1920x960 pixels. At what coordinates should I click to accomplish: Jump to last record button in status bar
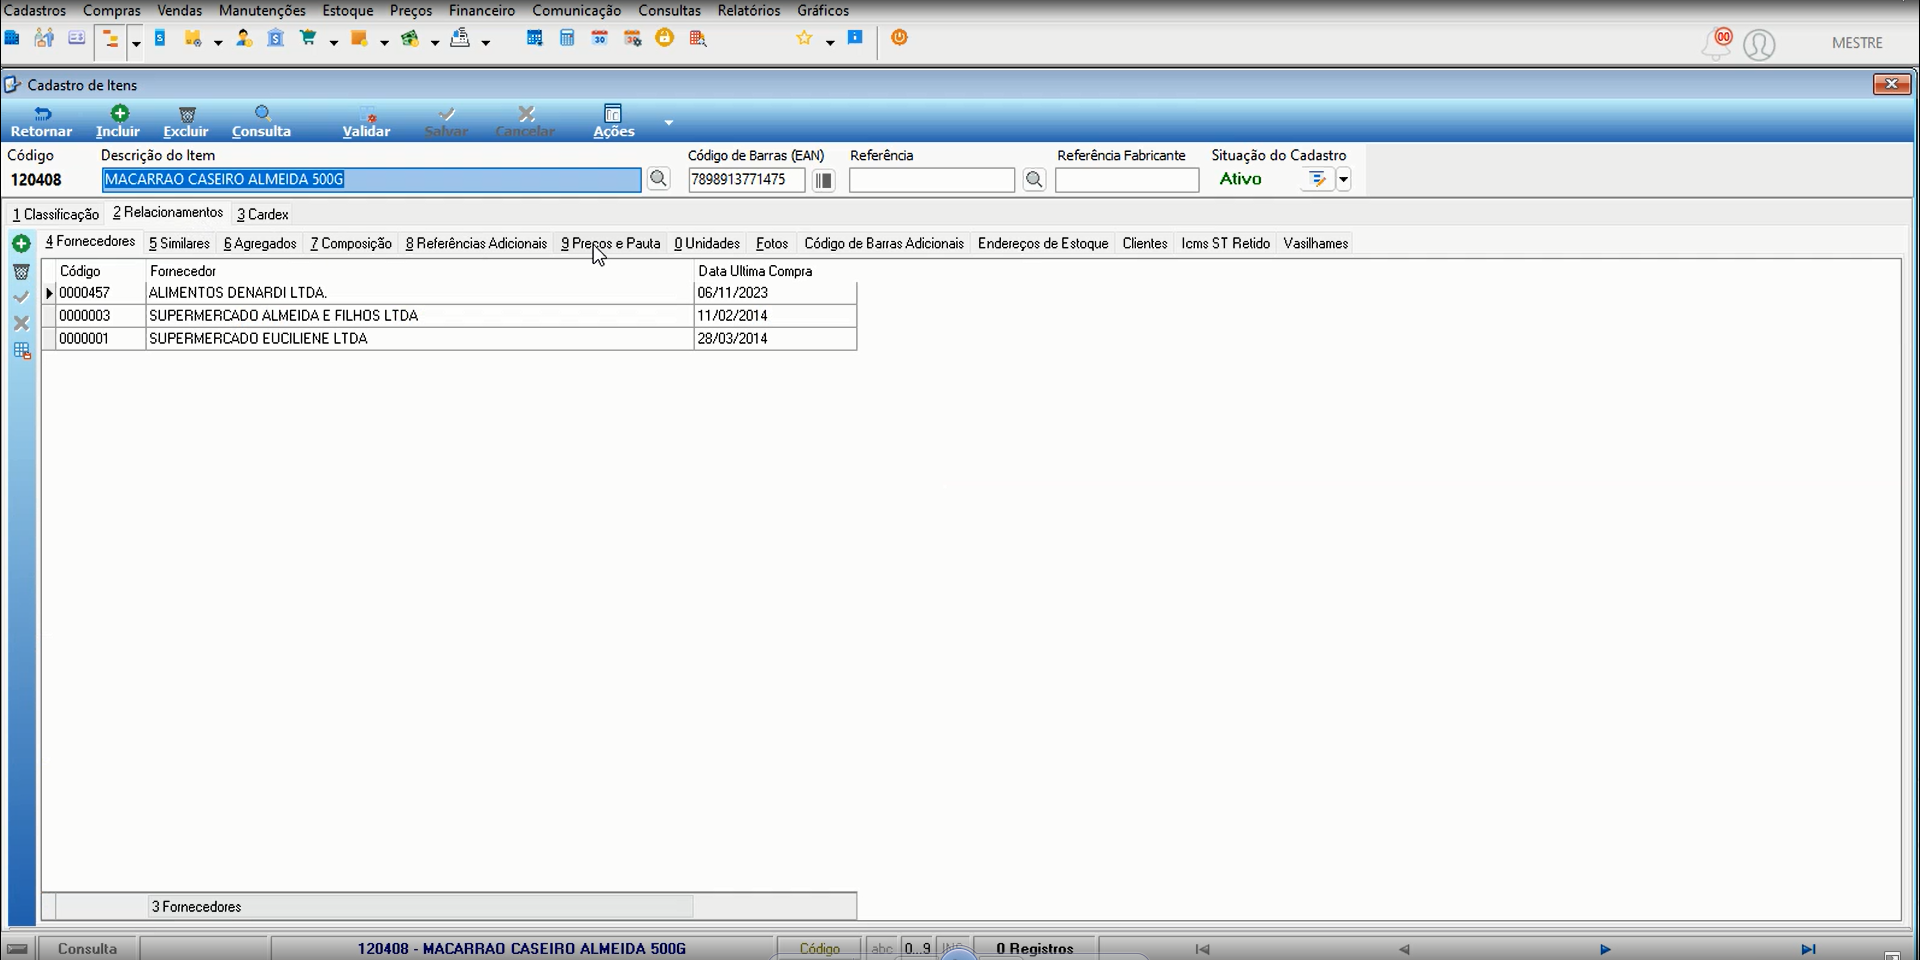click(1808, 949)
